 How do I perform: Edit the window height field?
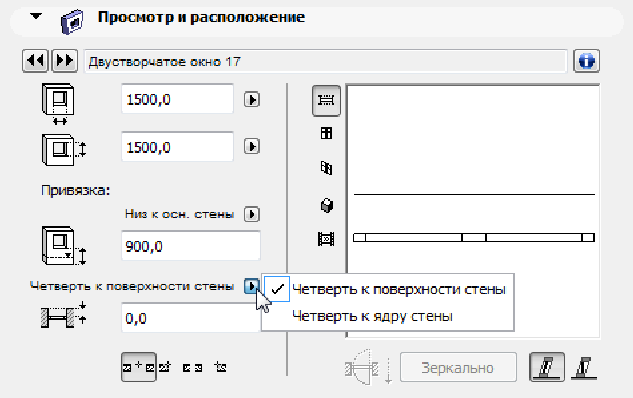pos(177,147)
